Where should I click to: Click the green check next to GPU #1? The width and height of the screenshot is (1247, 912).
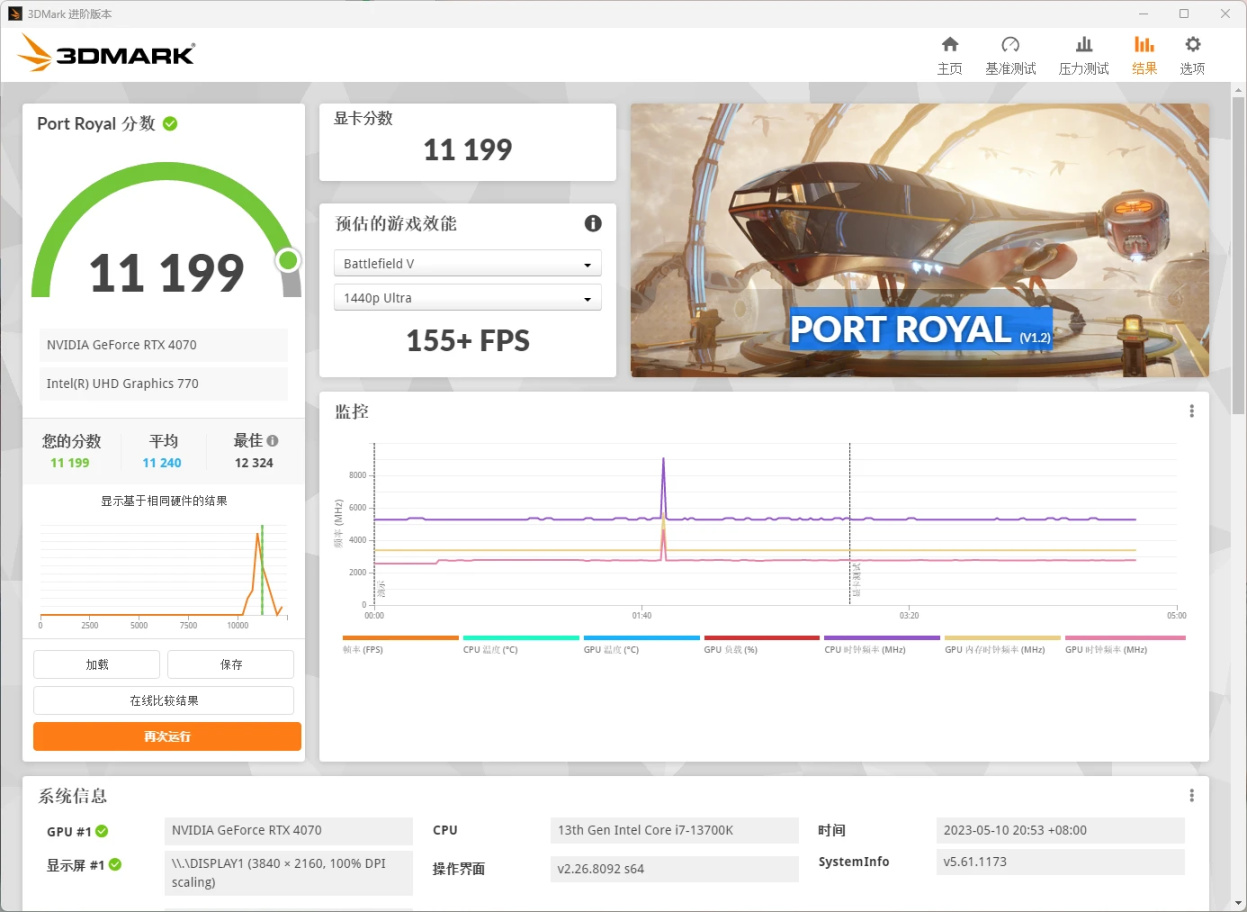coord(102,831)
